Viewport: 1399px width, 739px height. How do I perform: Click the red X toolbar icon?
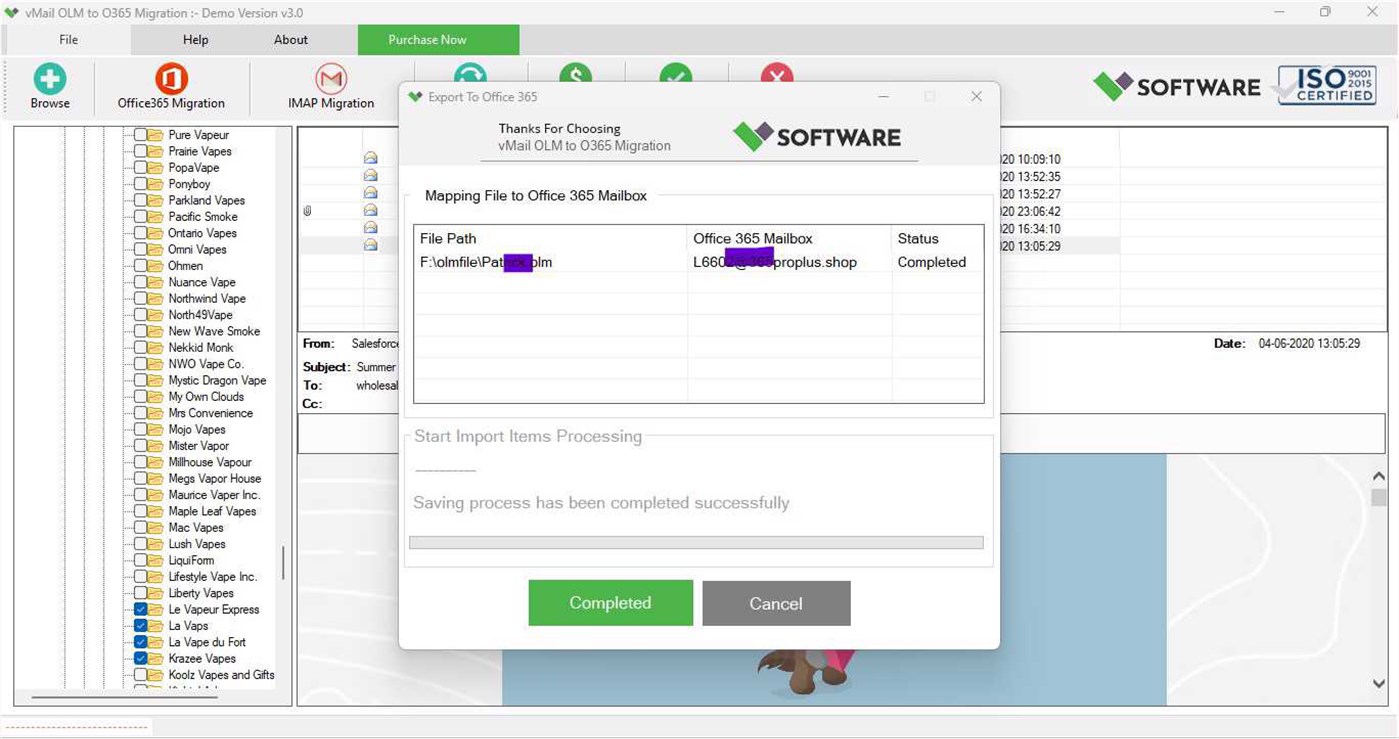pos(777,75)
